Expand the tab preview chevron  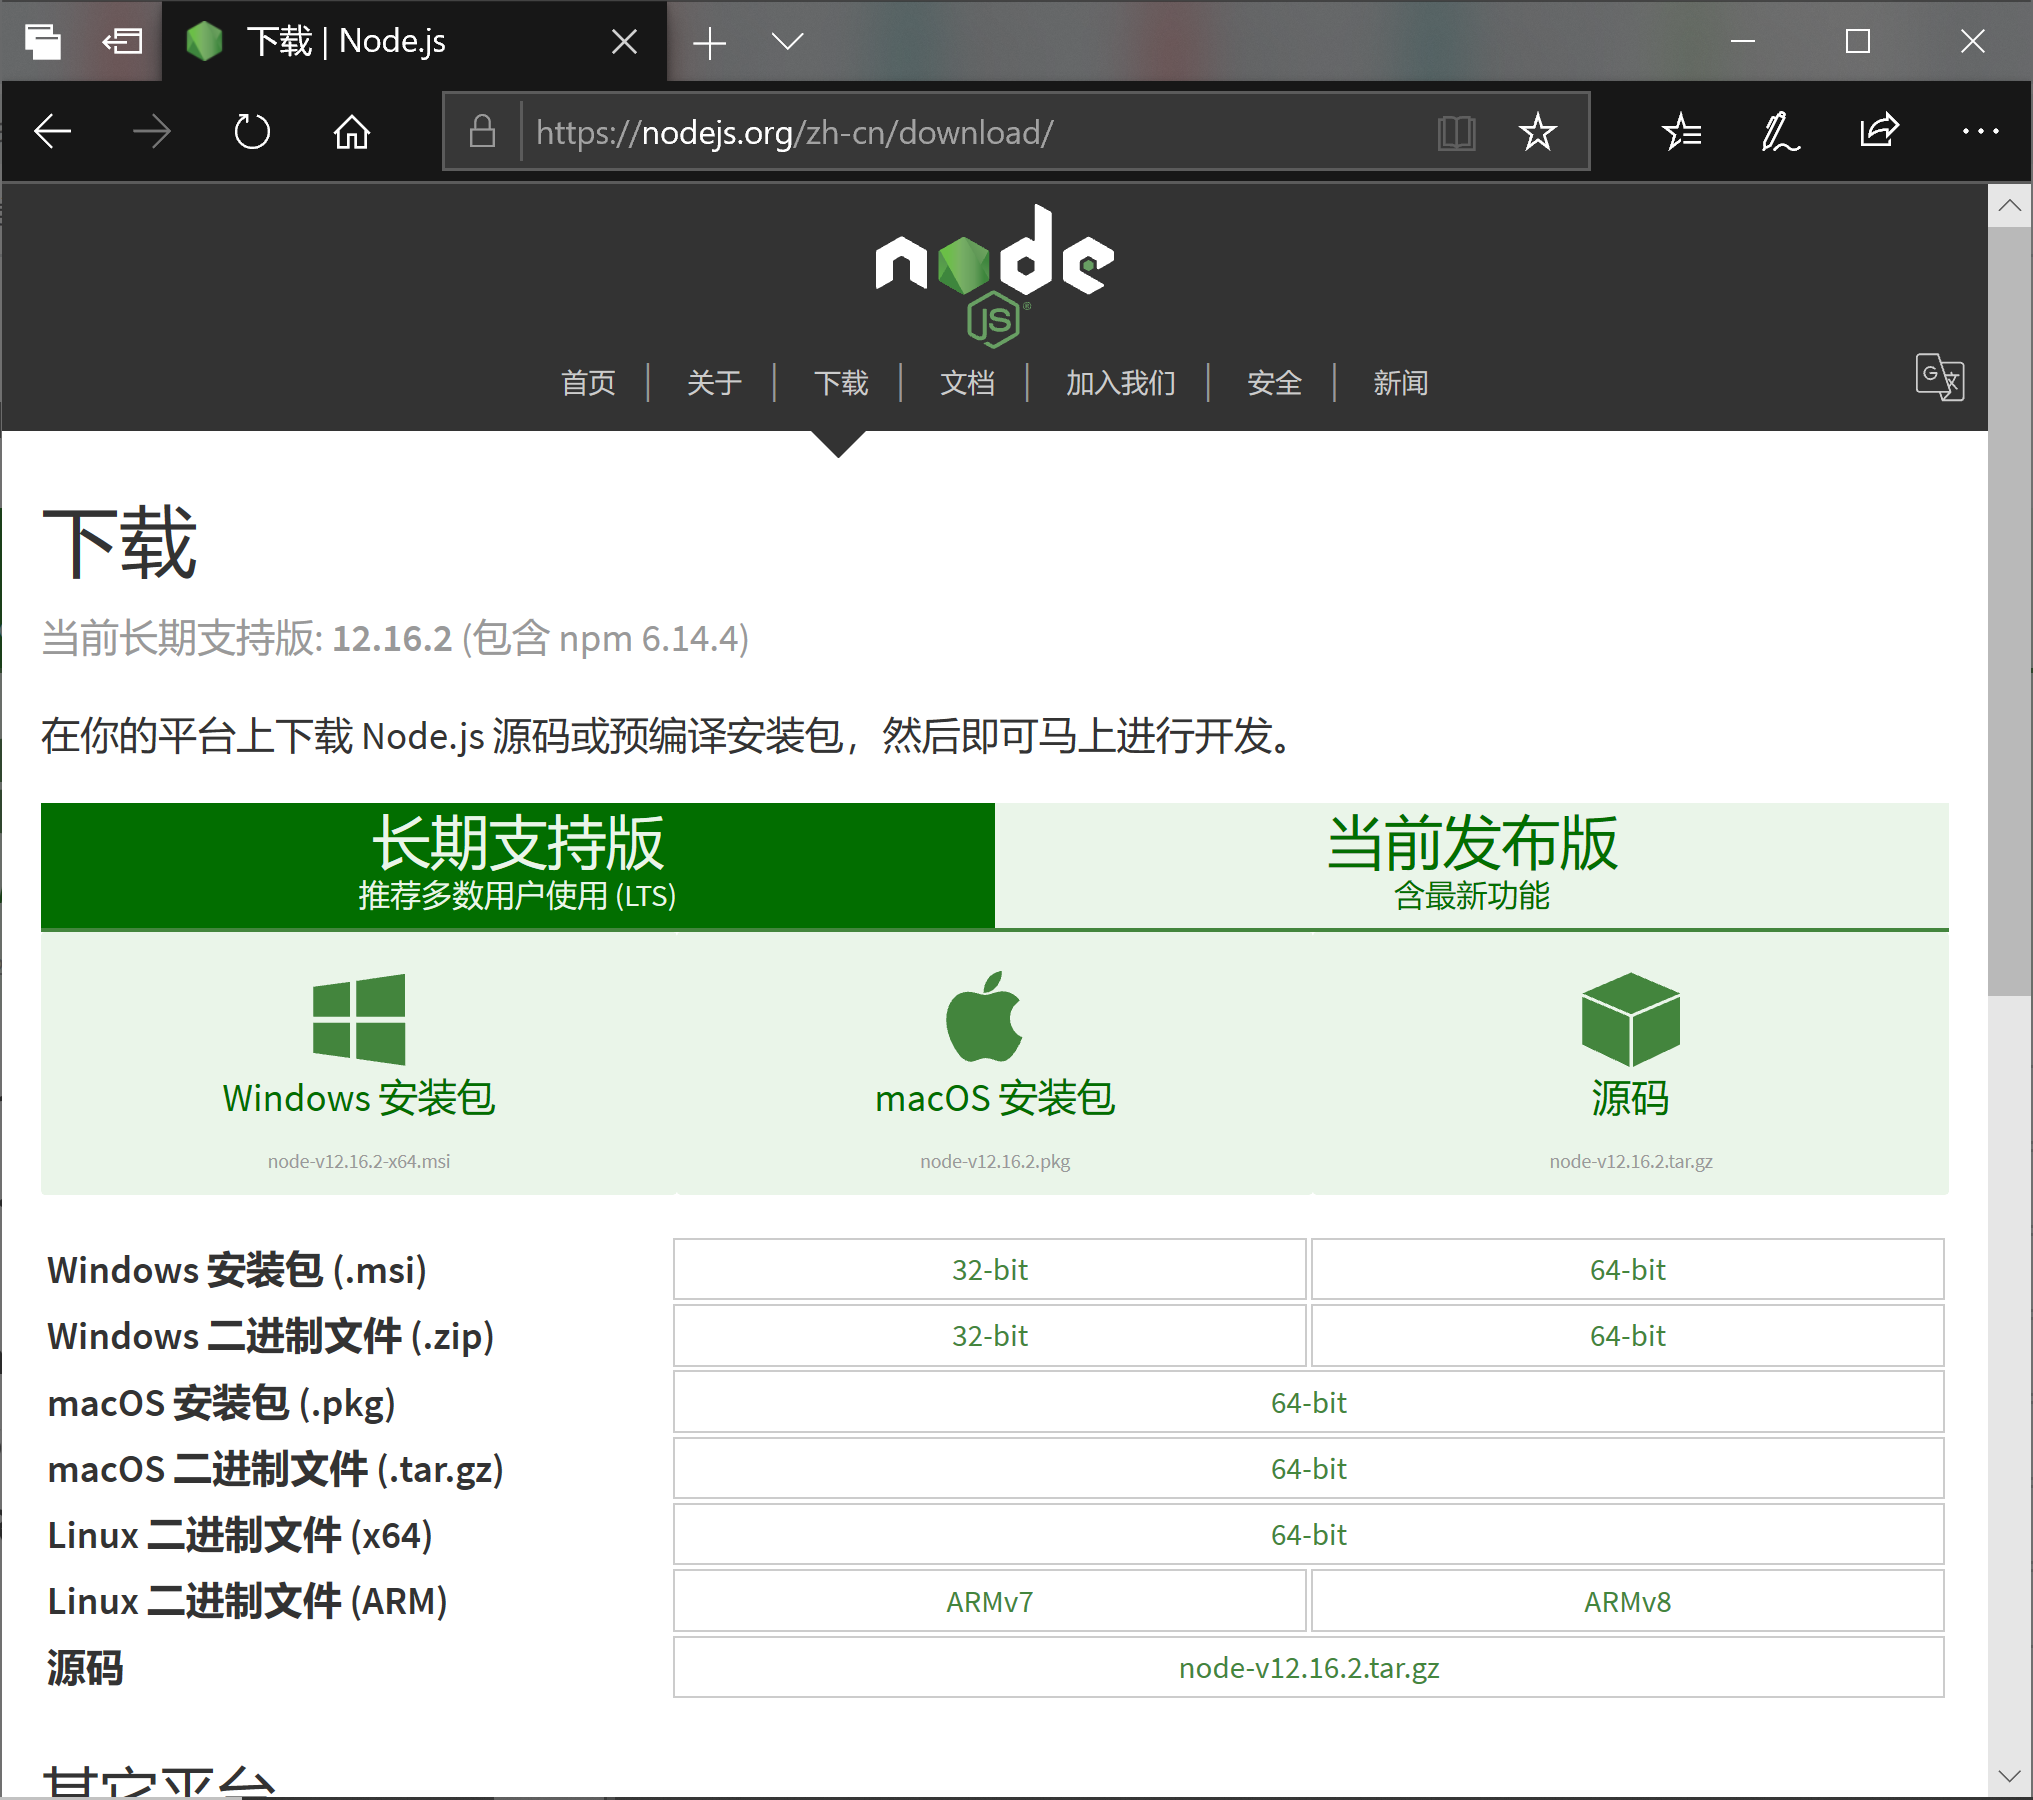[x=788, y=41]
